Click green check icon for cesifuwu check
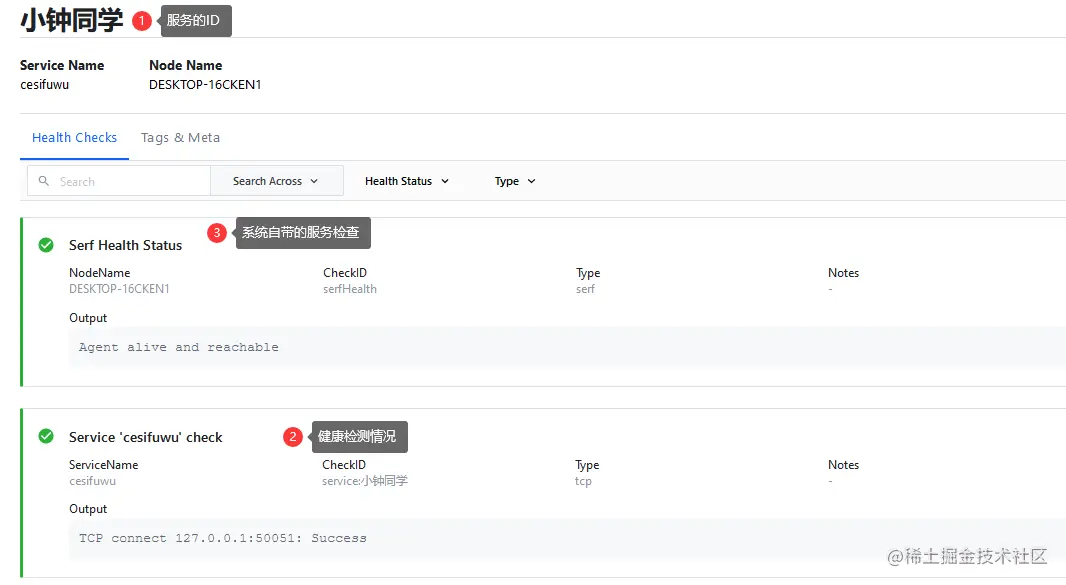The image size is (1066, 585). pos(46,437)
